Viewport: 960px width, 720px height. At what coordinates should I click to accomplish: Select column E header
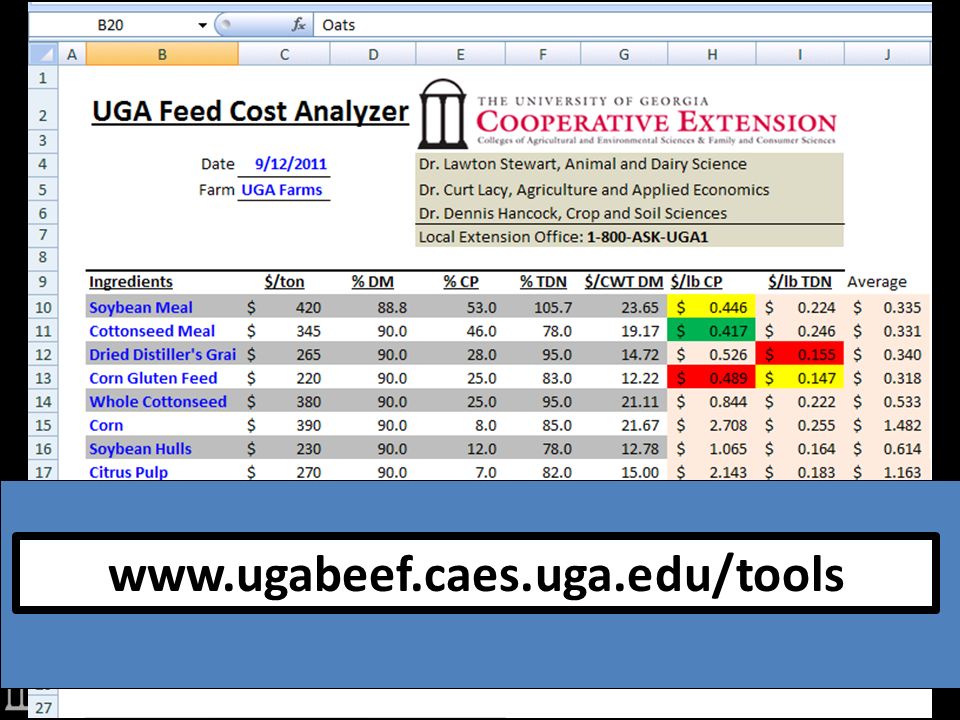click(460, 54)
